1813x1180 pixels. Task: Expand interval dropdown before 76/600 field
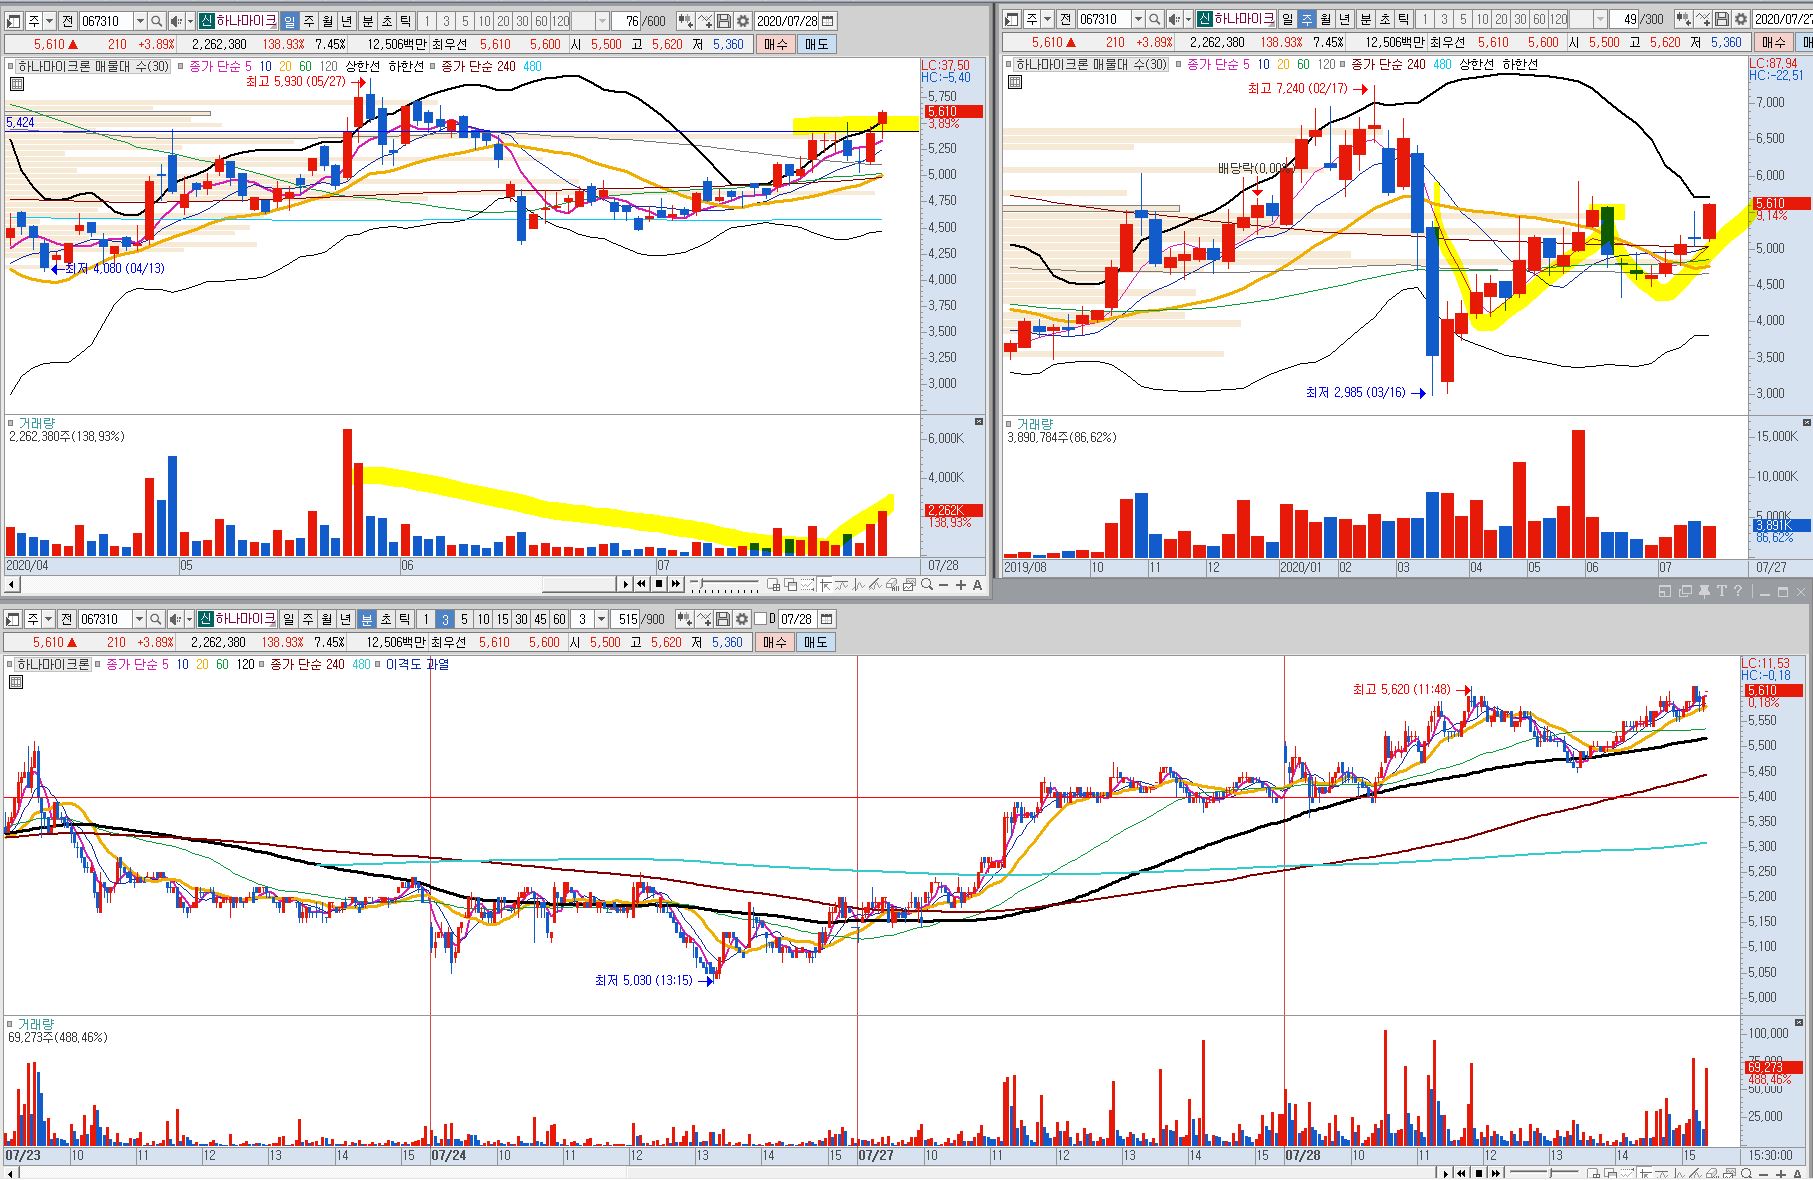[x=602, y=21]
